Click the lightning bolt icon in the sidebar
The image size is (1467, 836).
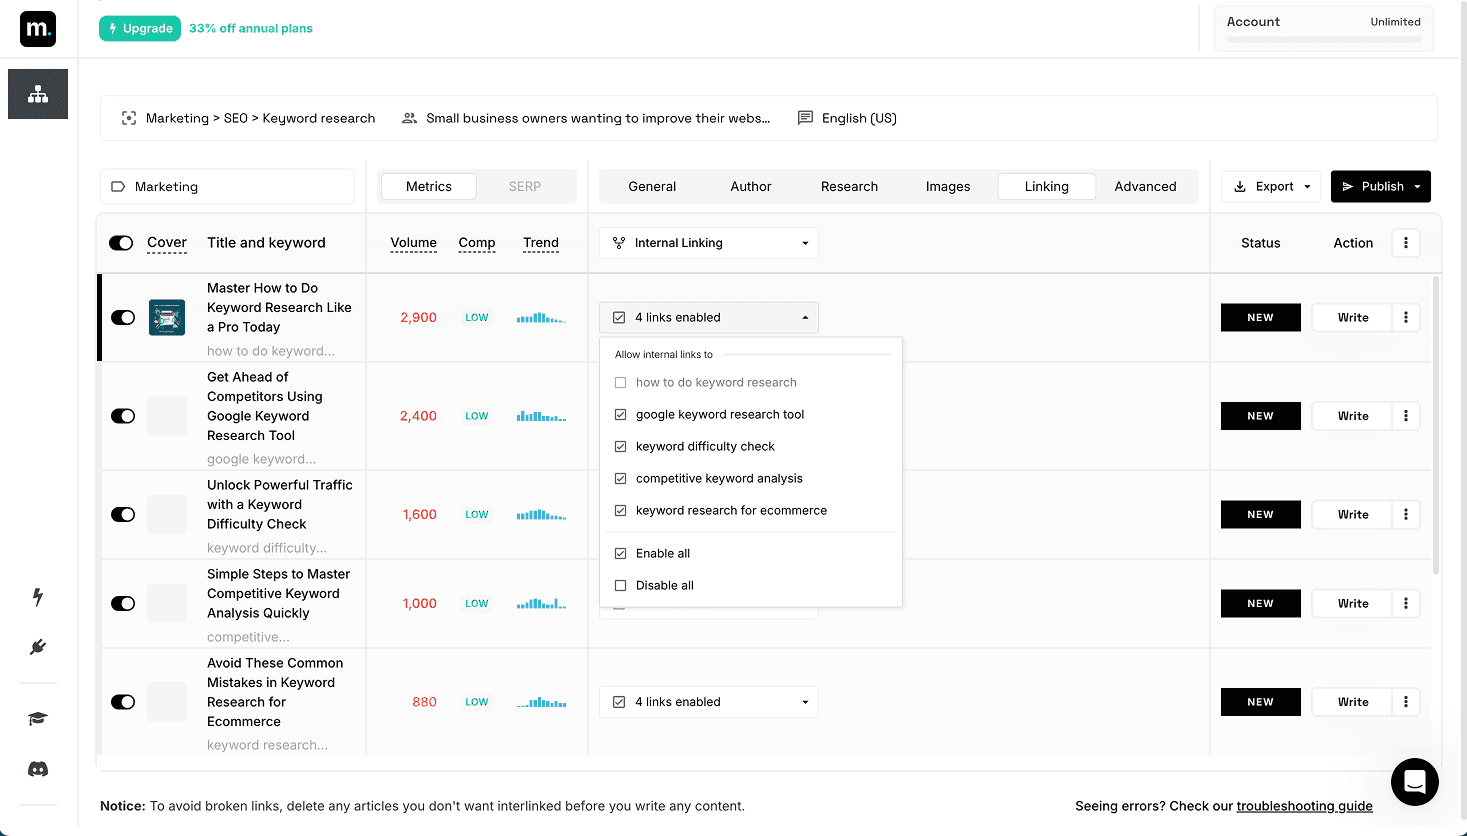coord(37,597)
